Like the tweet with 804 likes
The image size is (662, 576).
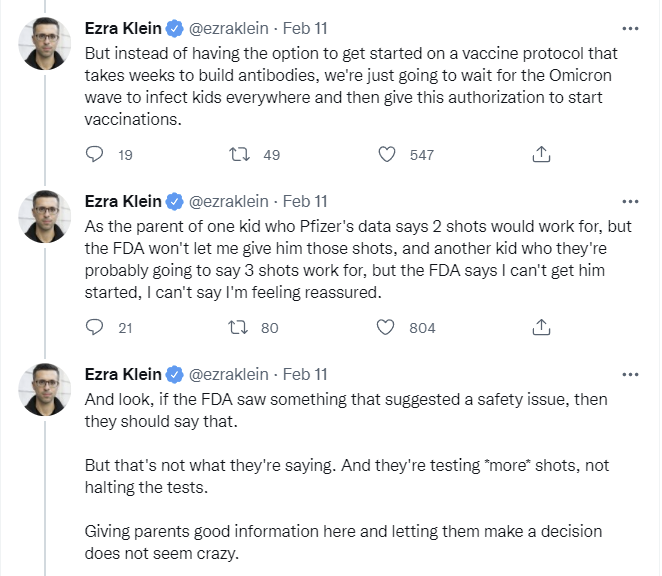pos(388,327)
